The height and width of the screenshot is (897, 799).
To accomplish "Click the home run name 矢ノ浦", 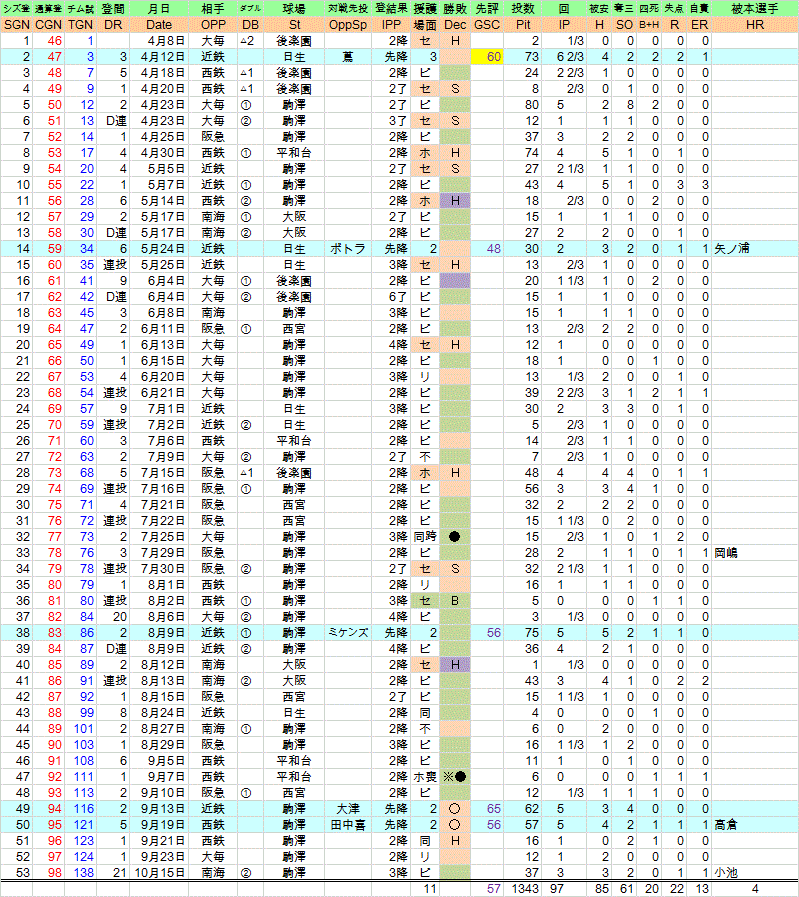I will (x=732, y=249).
